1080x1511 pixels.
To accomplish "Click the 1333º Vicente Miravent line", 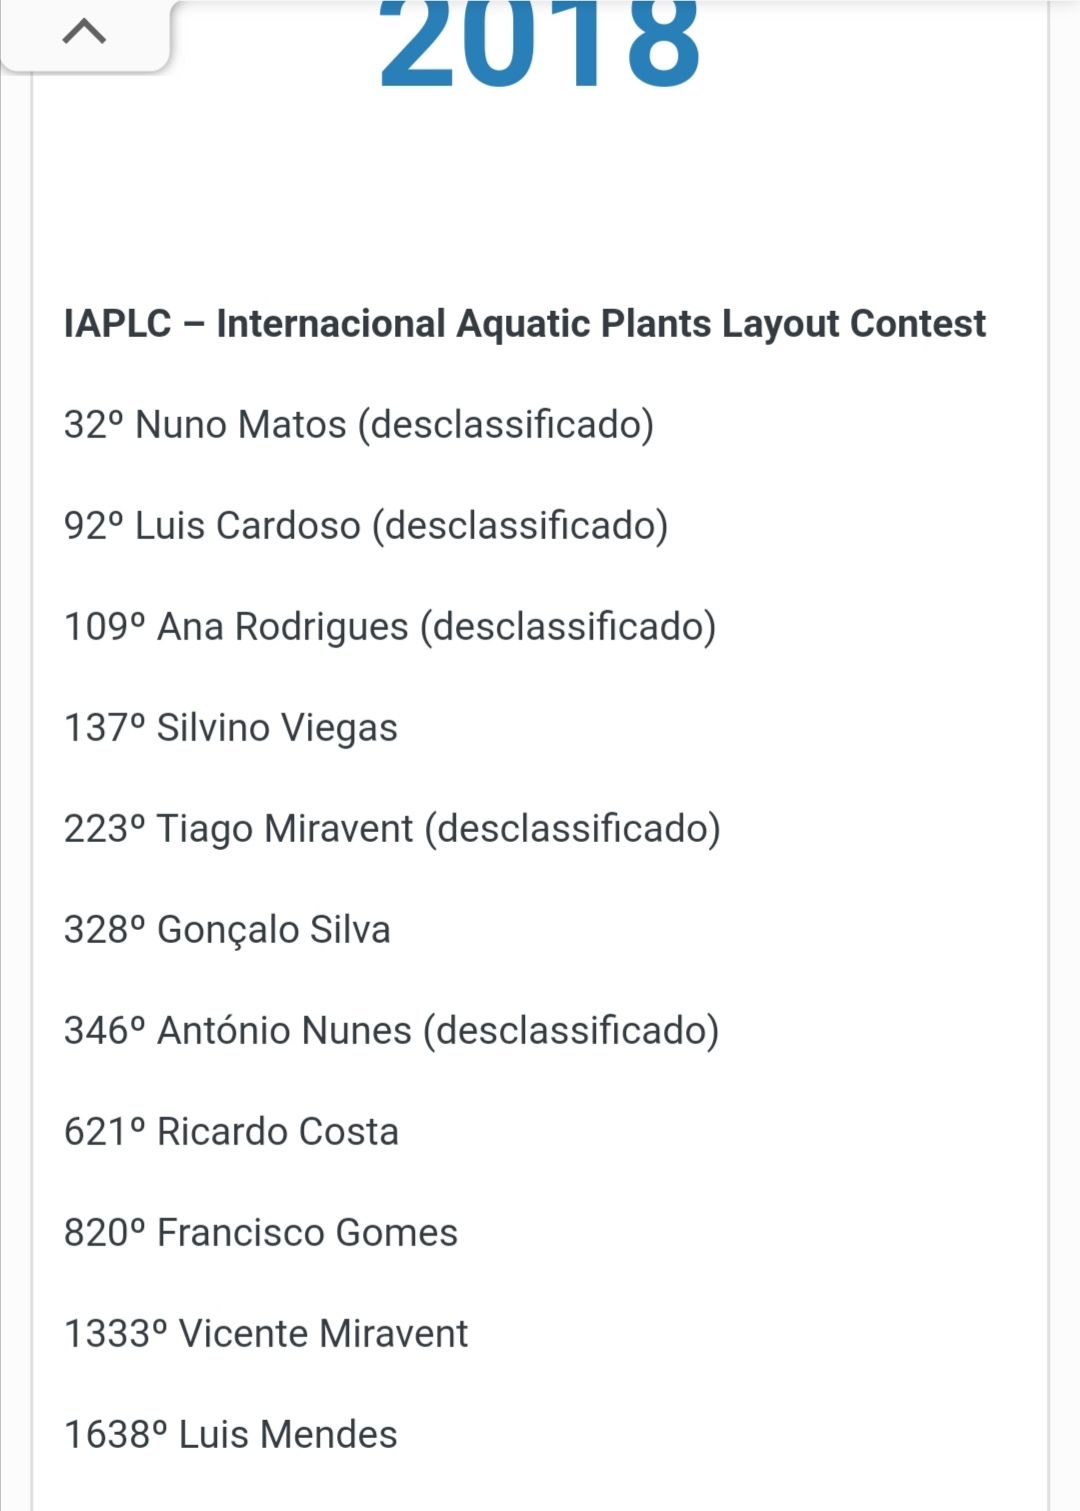I will pos(266,1334).
